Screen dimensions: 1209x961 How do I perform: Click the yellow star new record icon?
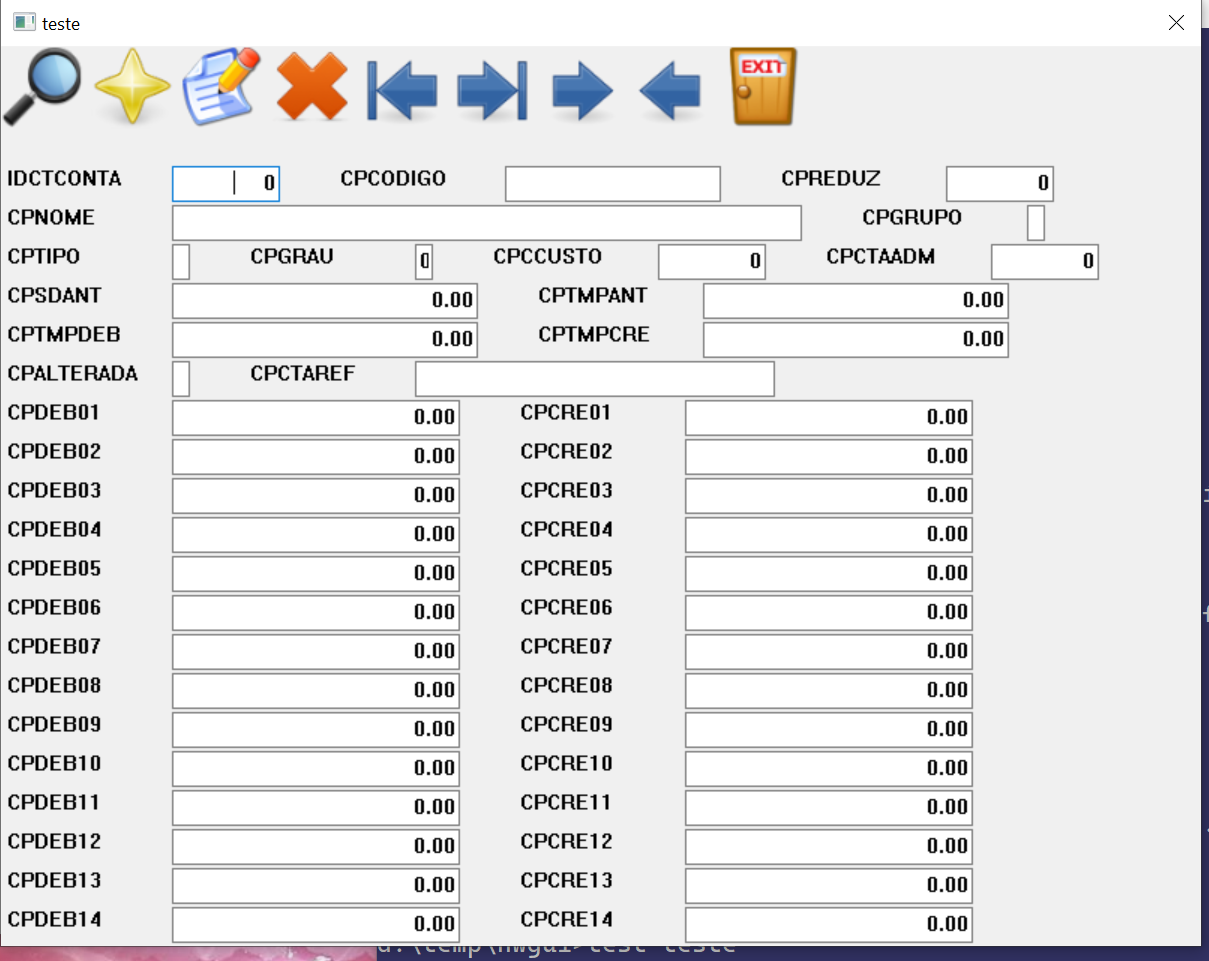pos(132,87)
